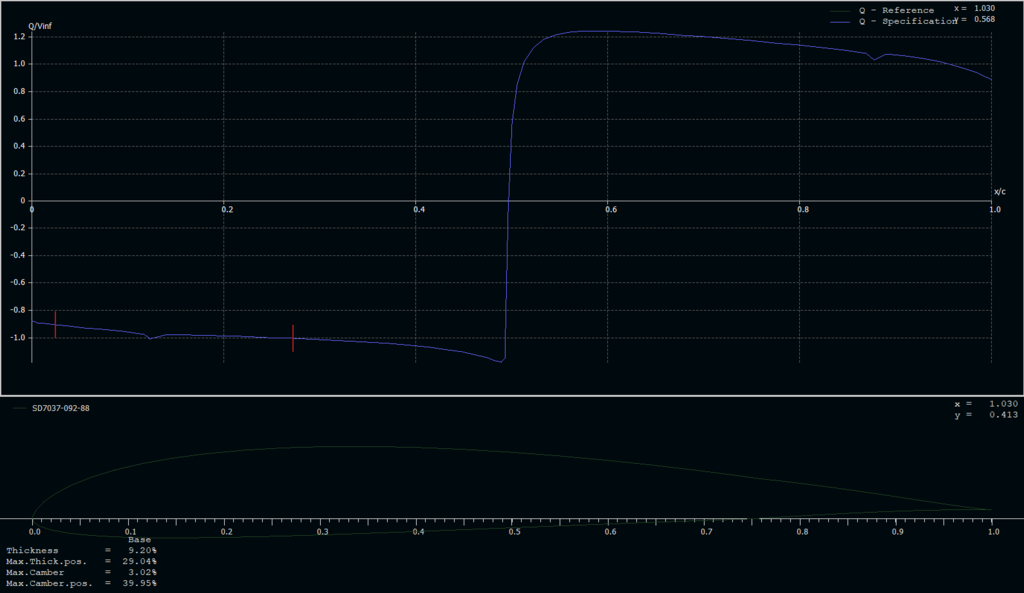Viewport: 1024px width, 593px height.
Task: Click the x/c axis label
Action: pos(999,191)
